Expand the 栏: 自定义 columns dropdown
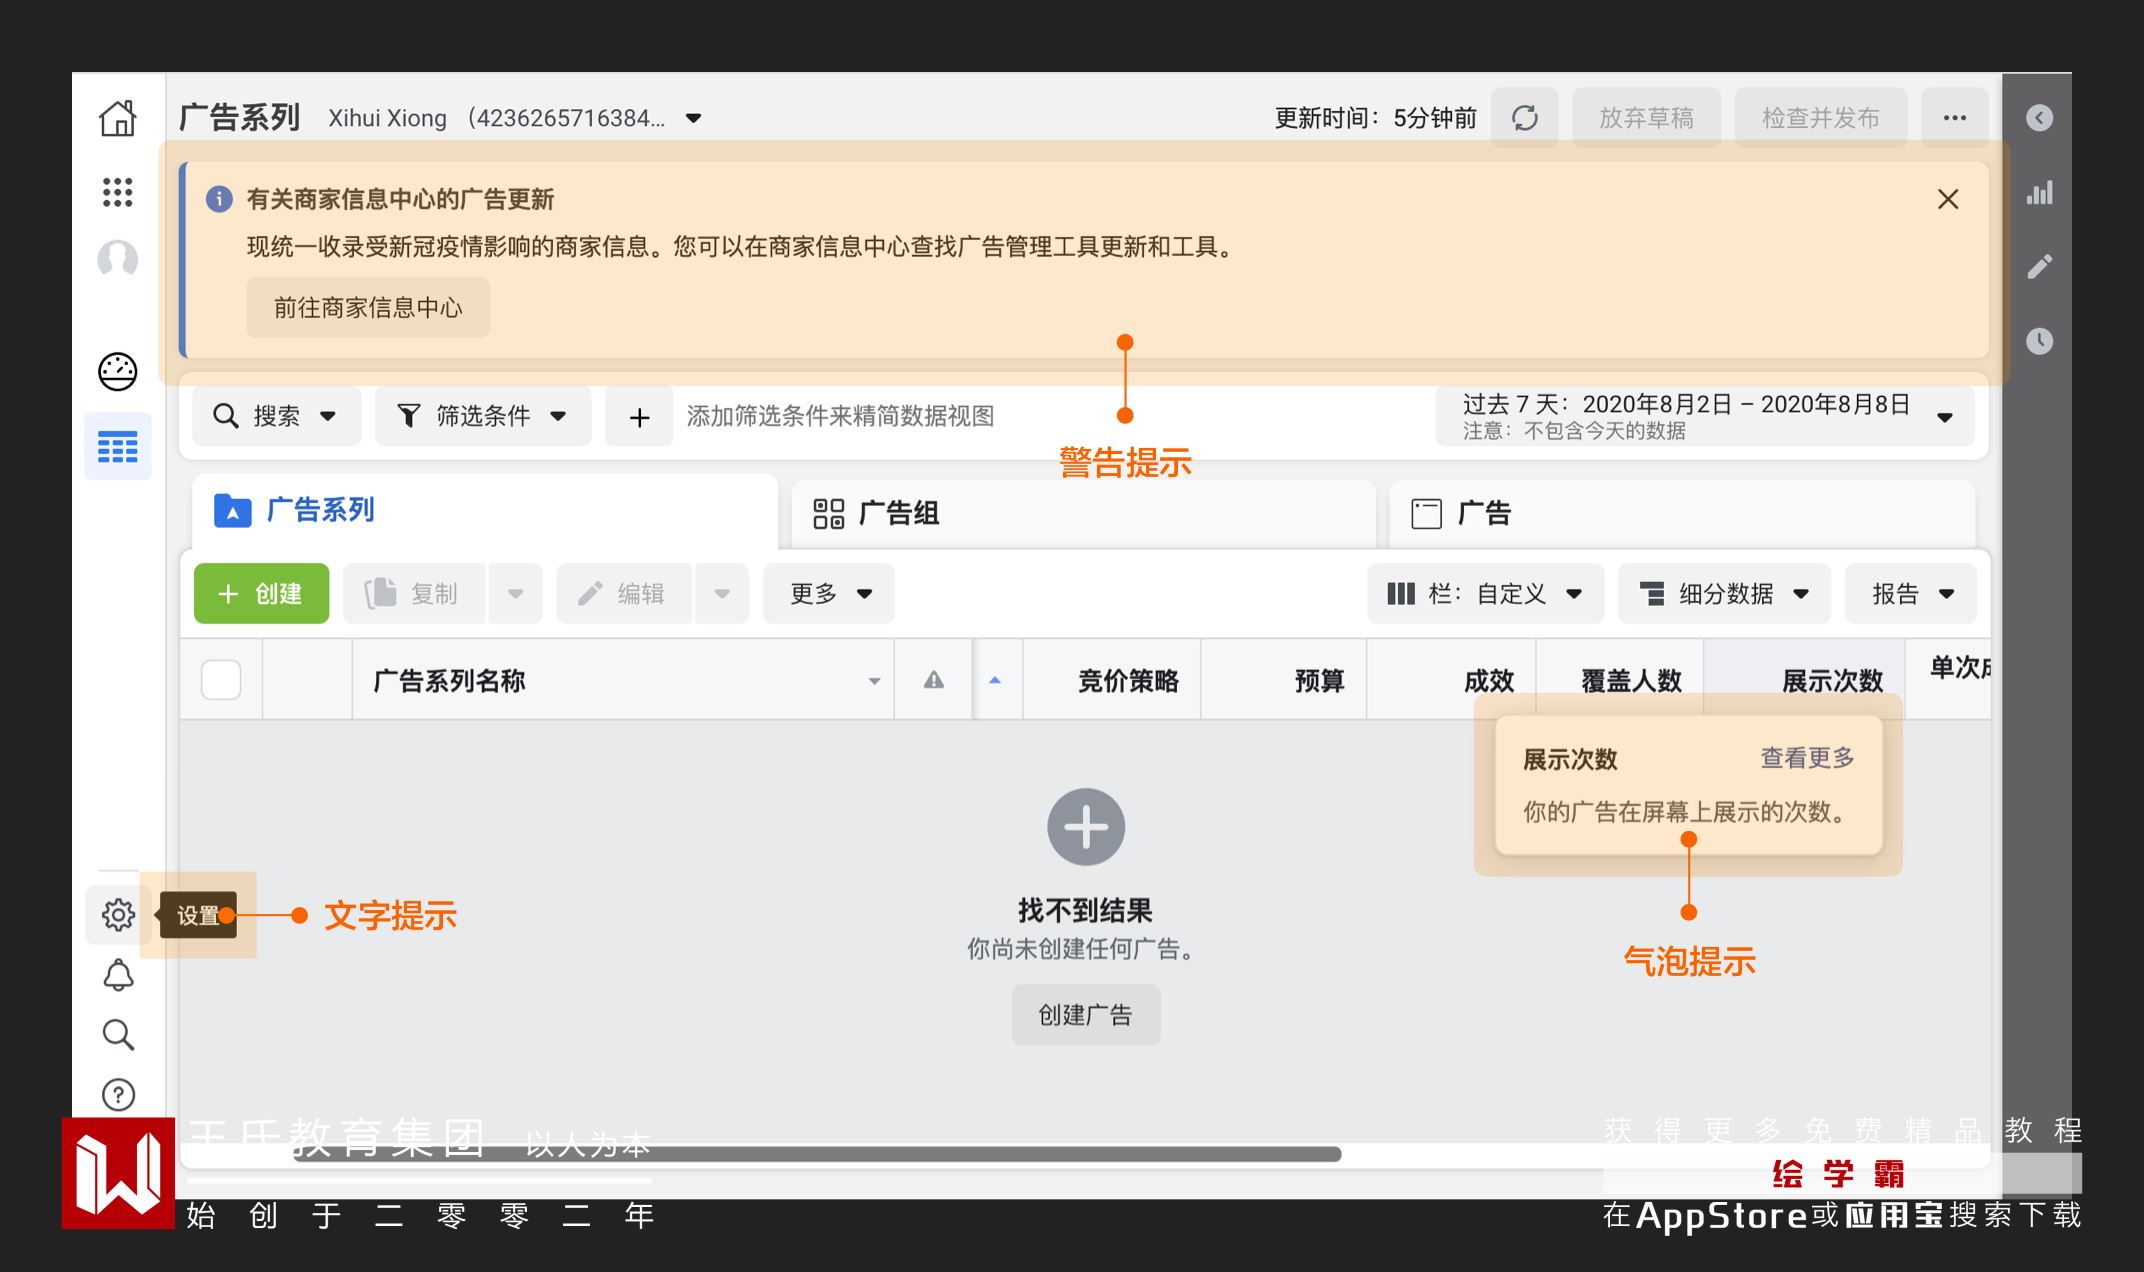This screenshot has height=1272, width=2144. pos(1485,594)
